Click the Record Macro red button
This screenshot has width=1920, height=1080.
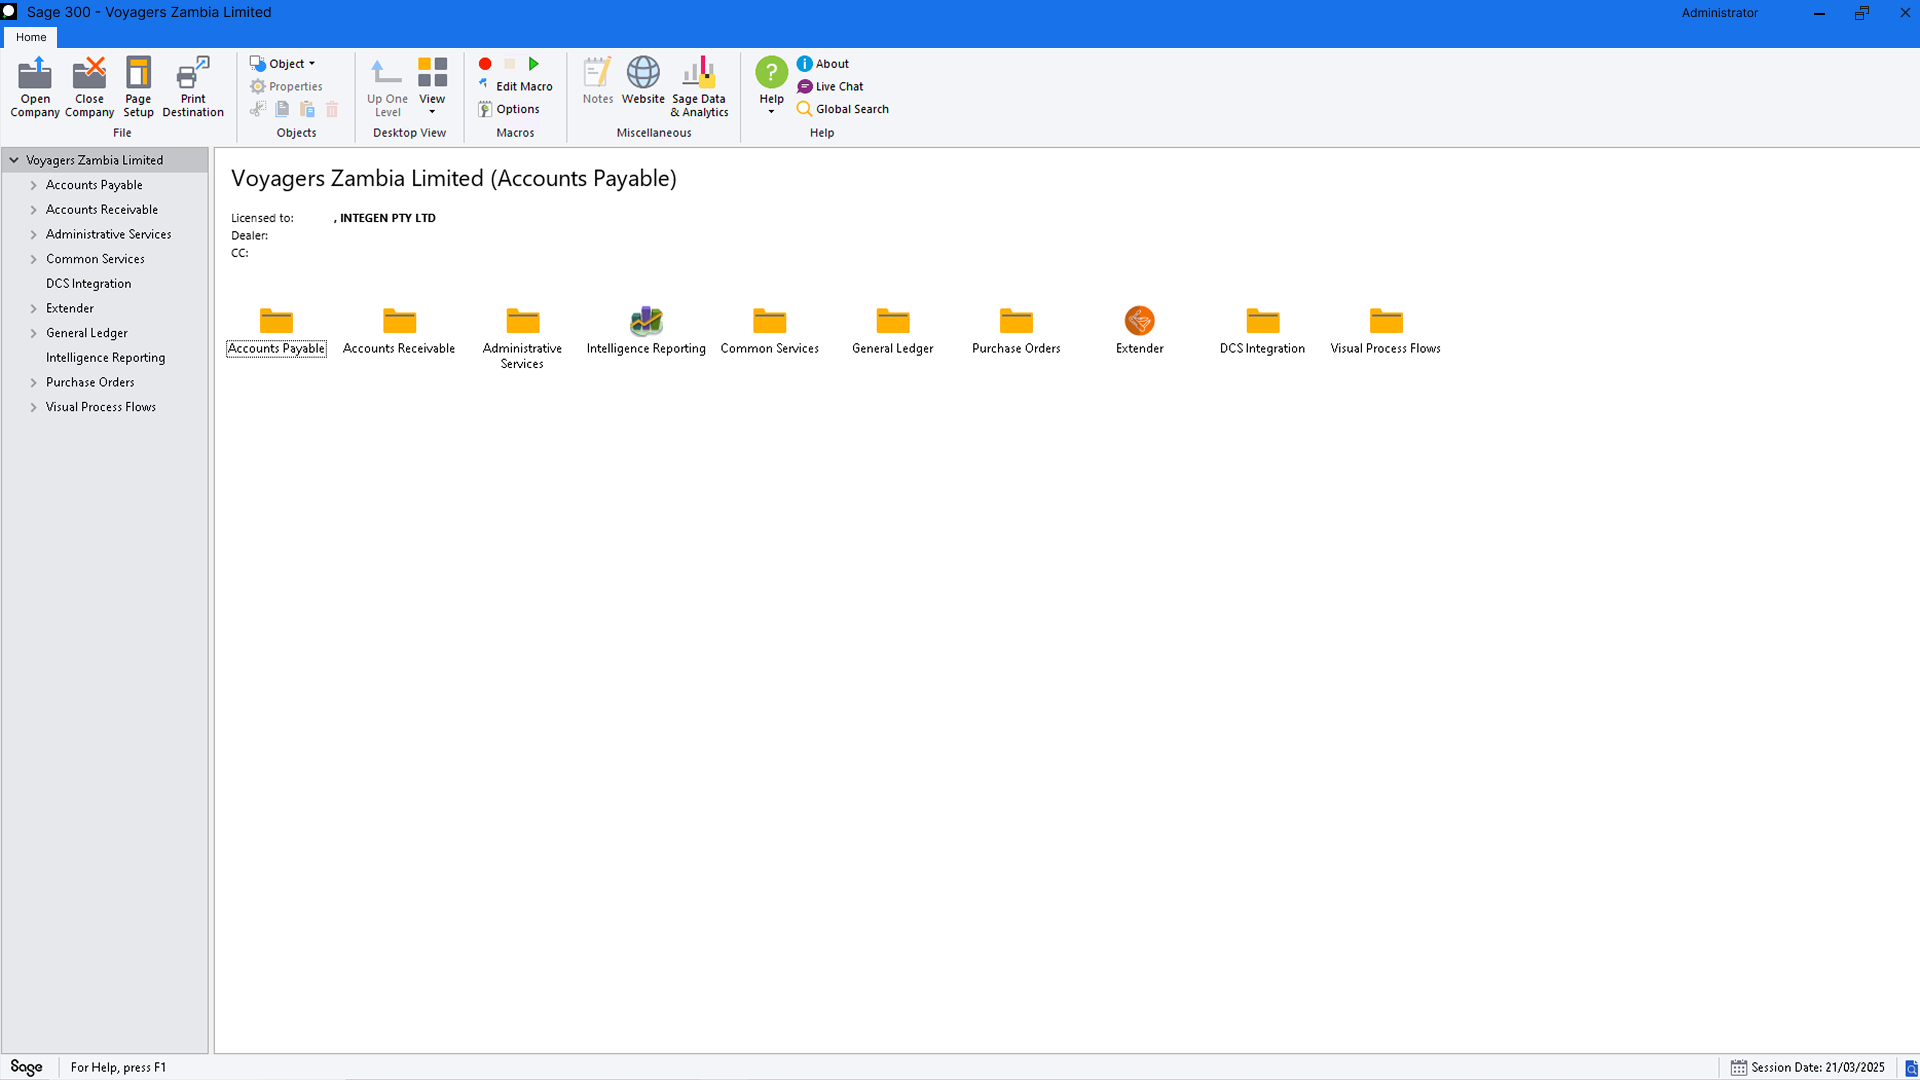[x=485, y=64]
